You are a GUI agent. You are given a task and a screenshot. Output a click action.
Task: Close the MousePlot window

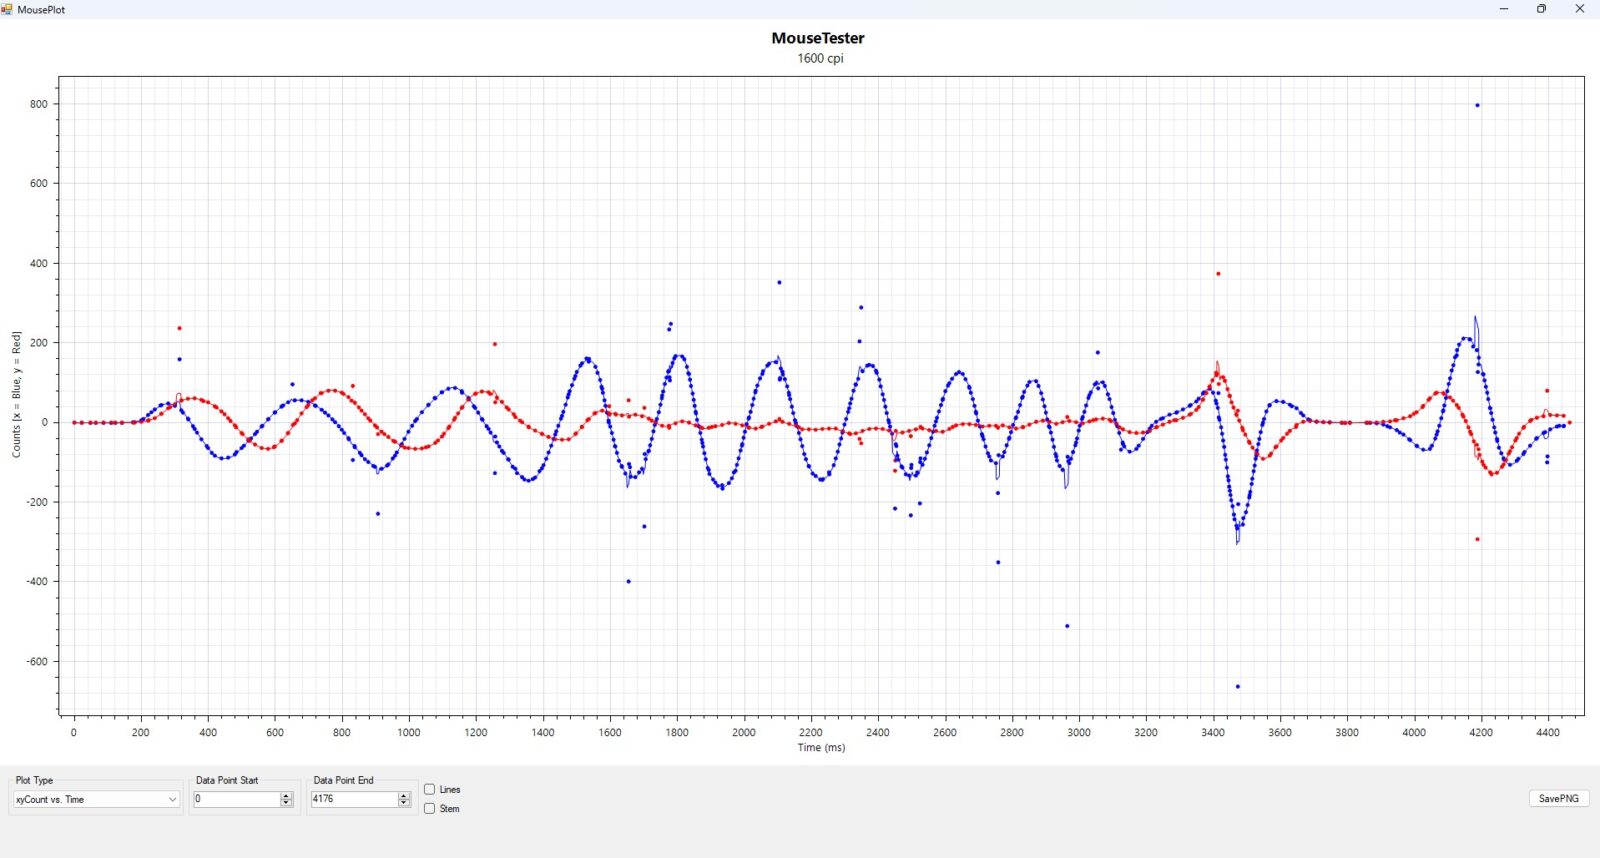pyautogui.click(x=1580, y=9)
